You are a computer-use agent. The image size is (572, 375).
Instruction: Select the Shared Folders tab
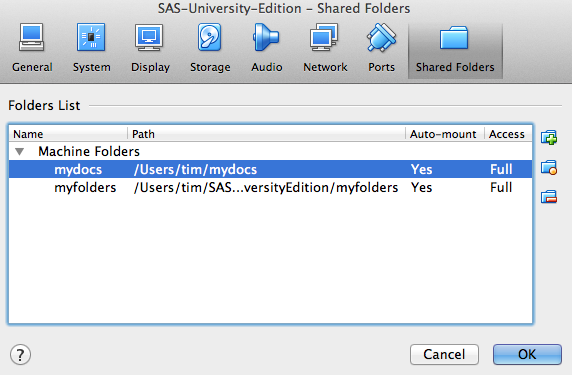(455, 50)
